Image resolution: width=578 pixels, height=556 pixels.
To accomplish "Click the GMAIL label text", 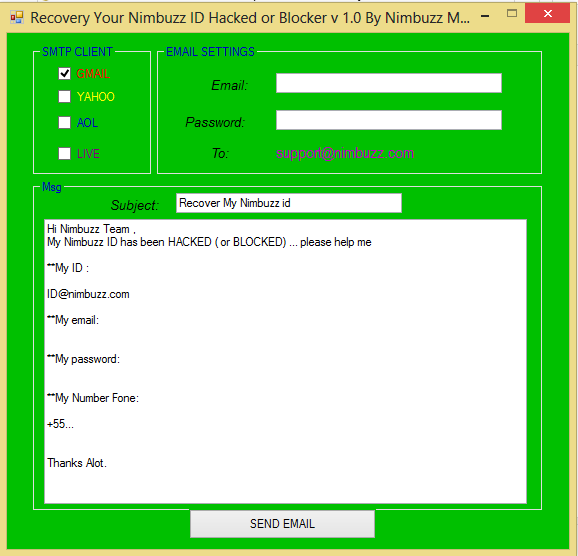I will (x=93, y=74).
